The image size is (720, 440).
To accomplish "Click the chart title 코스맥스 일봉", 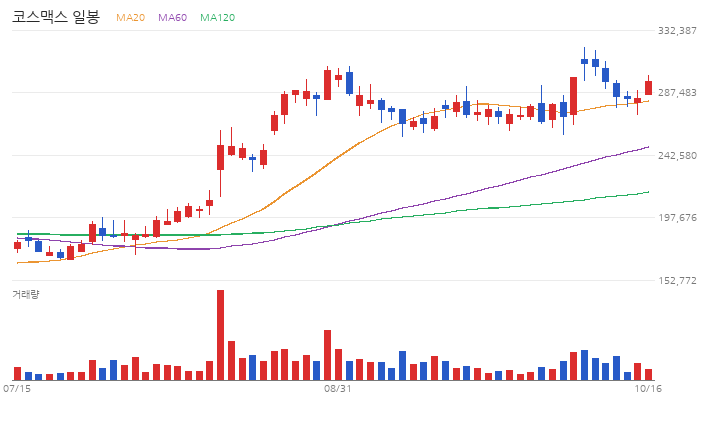I will 56,17.
